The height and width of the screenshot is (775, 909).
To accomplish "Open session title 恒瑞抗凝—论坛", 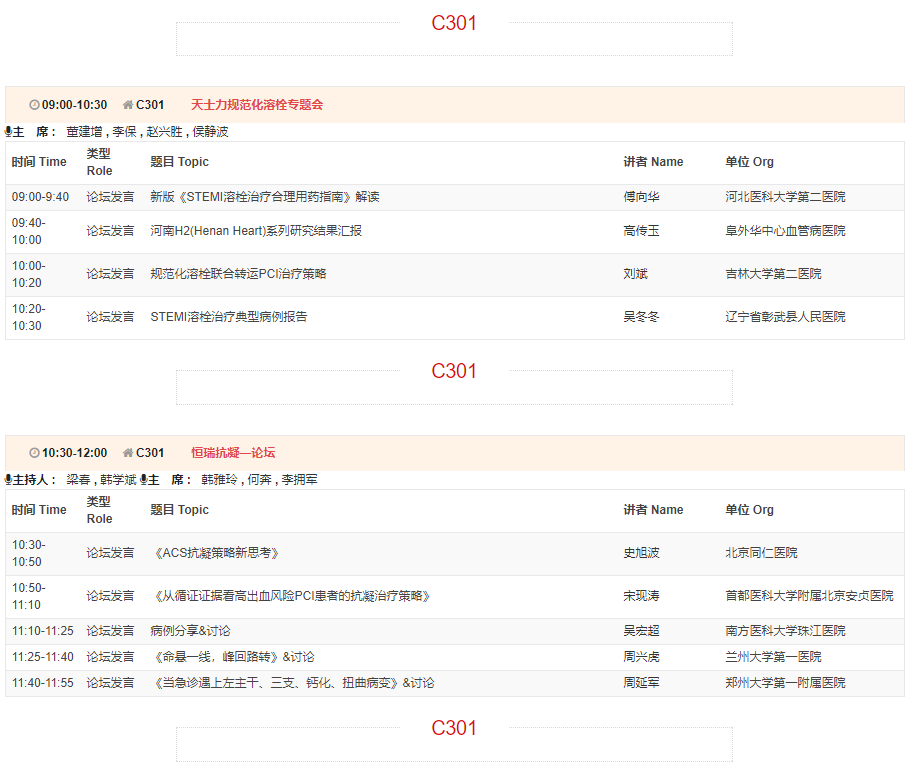I will (x=233, y=453).
